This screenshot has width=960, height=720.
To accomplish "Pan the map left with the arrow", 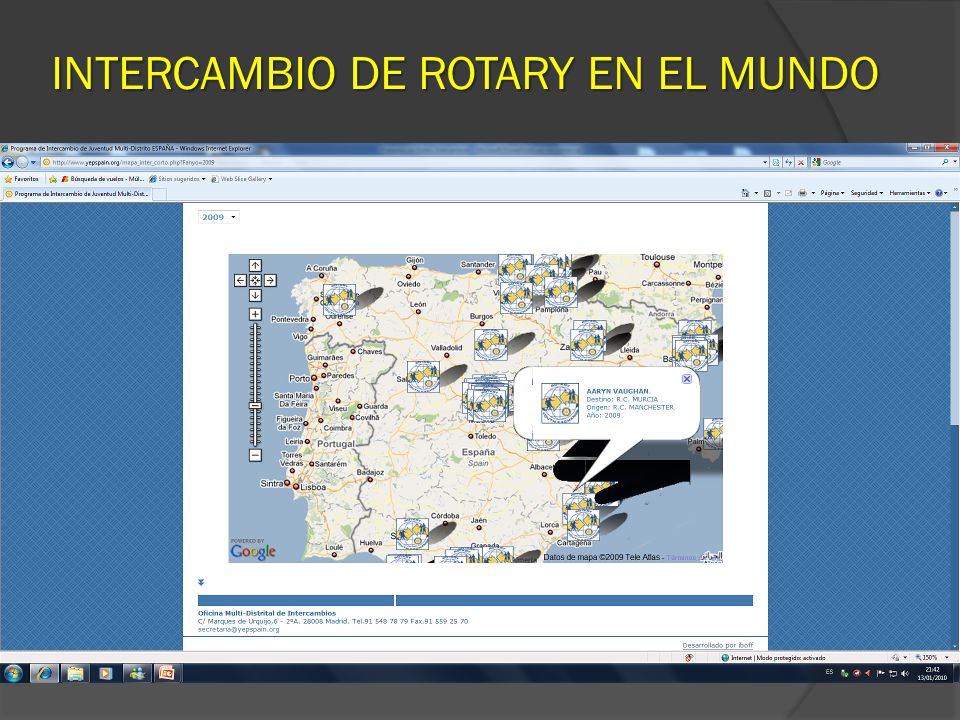I will click(x=241, y=280).
